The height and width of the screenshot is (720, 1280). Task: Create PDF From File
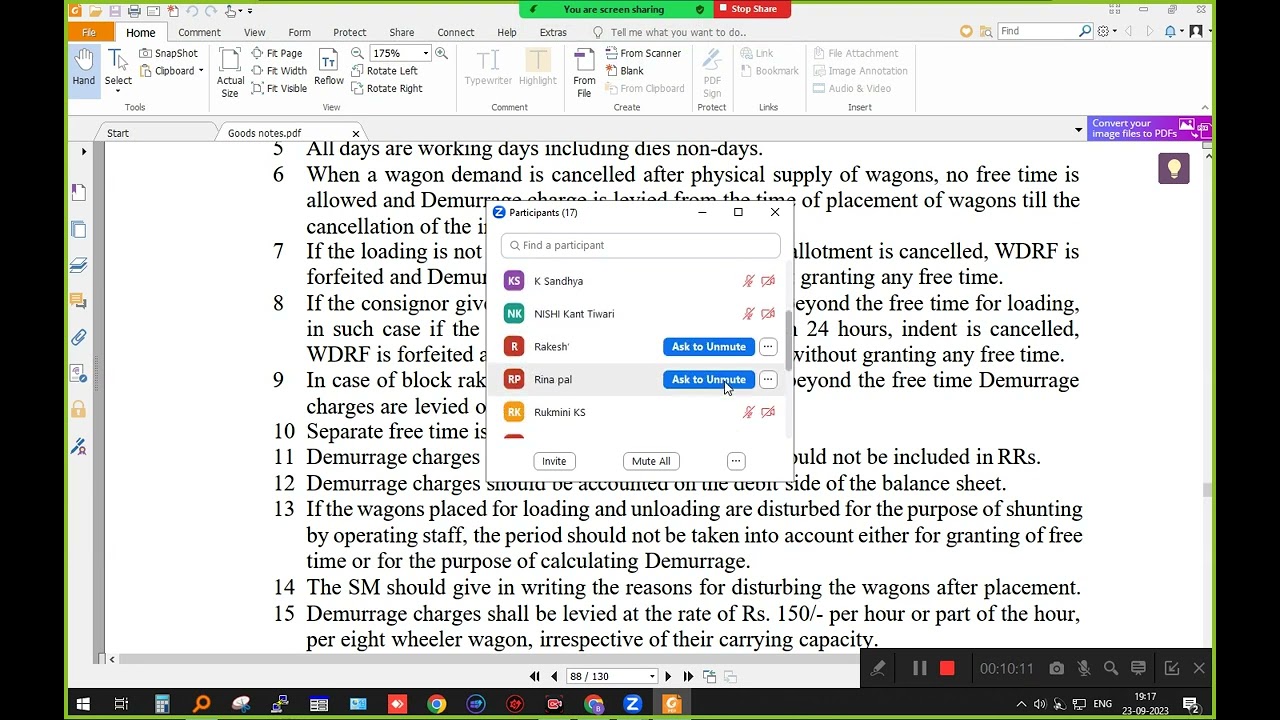coord(584,72)
